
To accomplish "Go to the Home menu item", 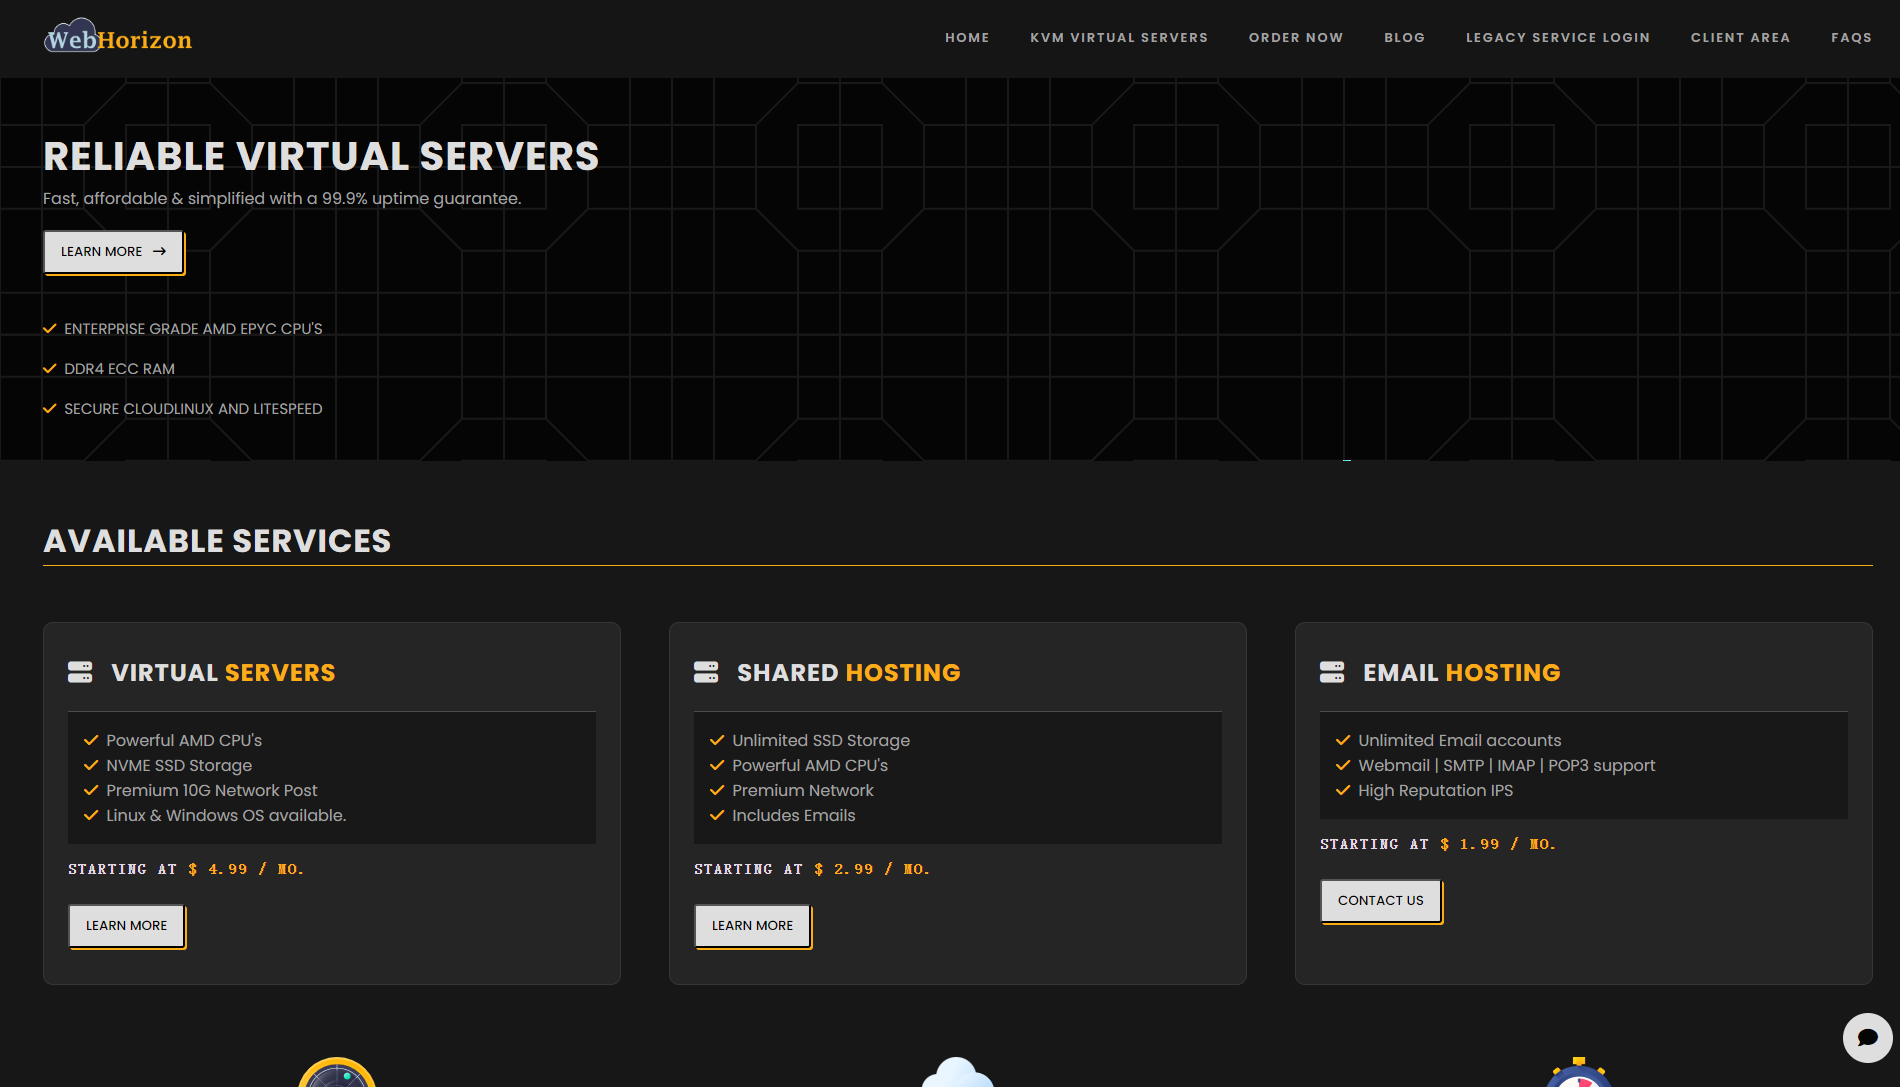I will [x=967, y=38].
